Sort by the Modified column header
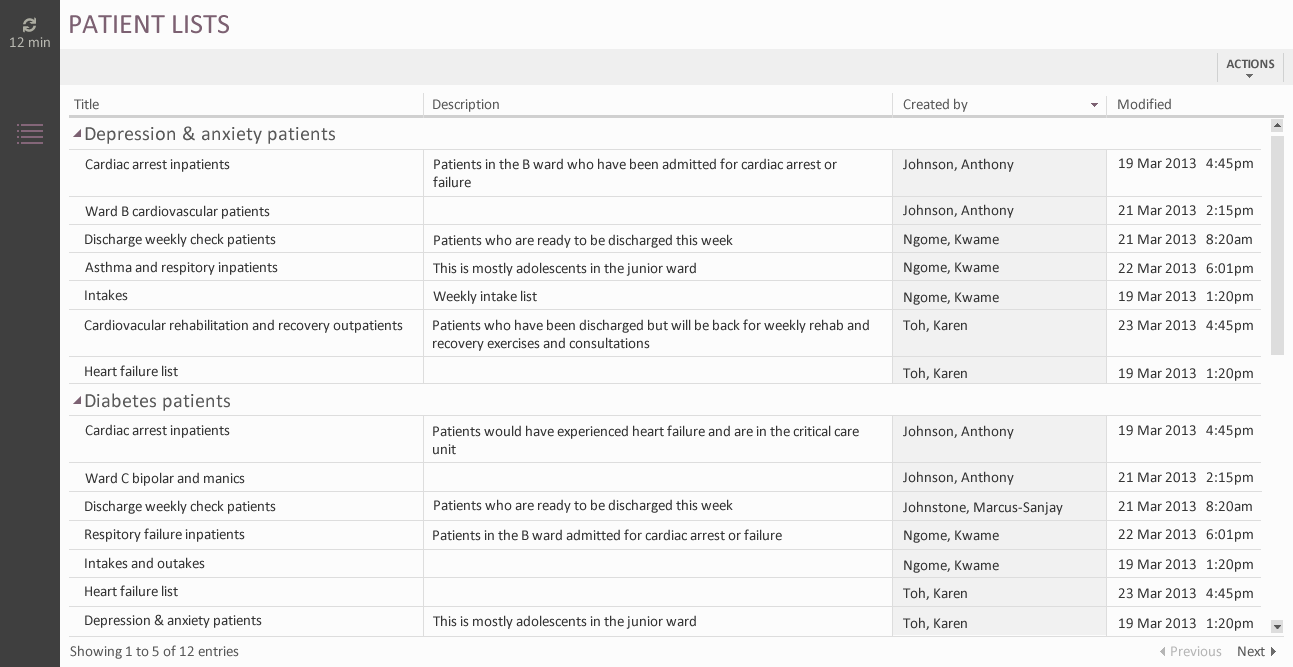 [x=1144, y=104]
